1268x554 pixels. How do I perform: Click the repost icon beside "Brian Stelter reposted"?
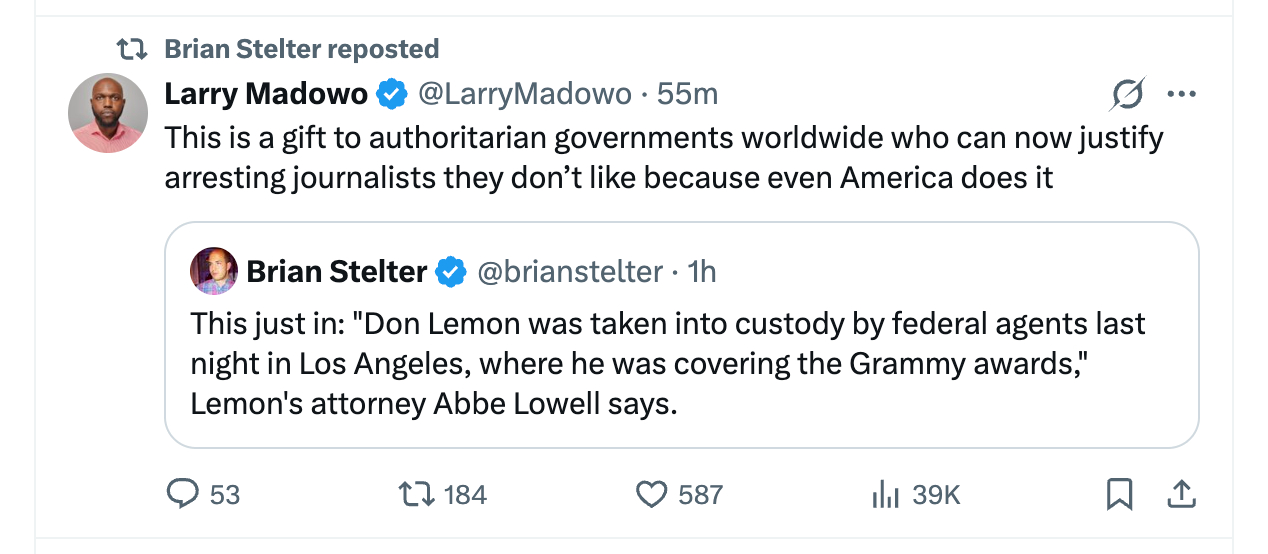(131, 48)
